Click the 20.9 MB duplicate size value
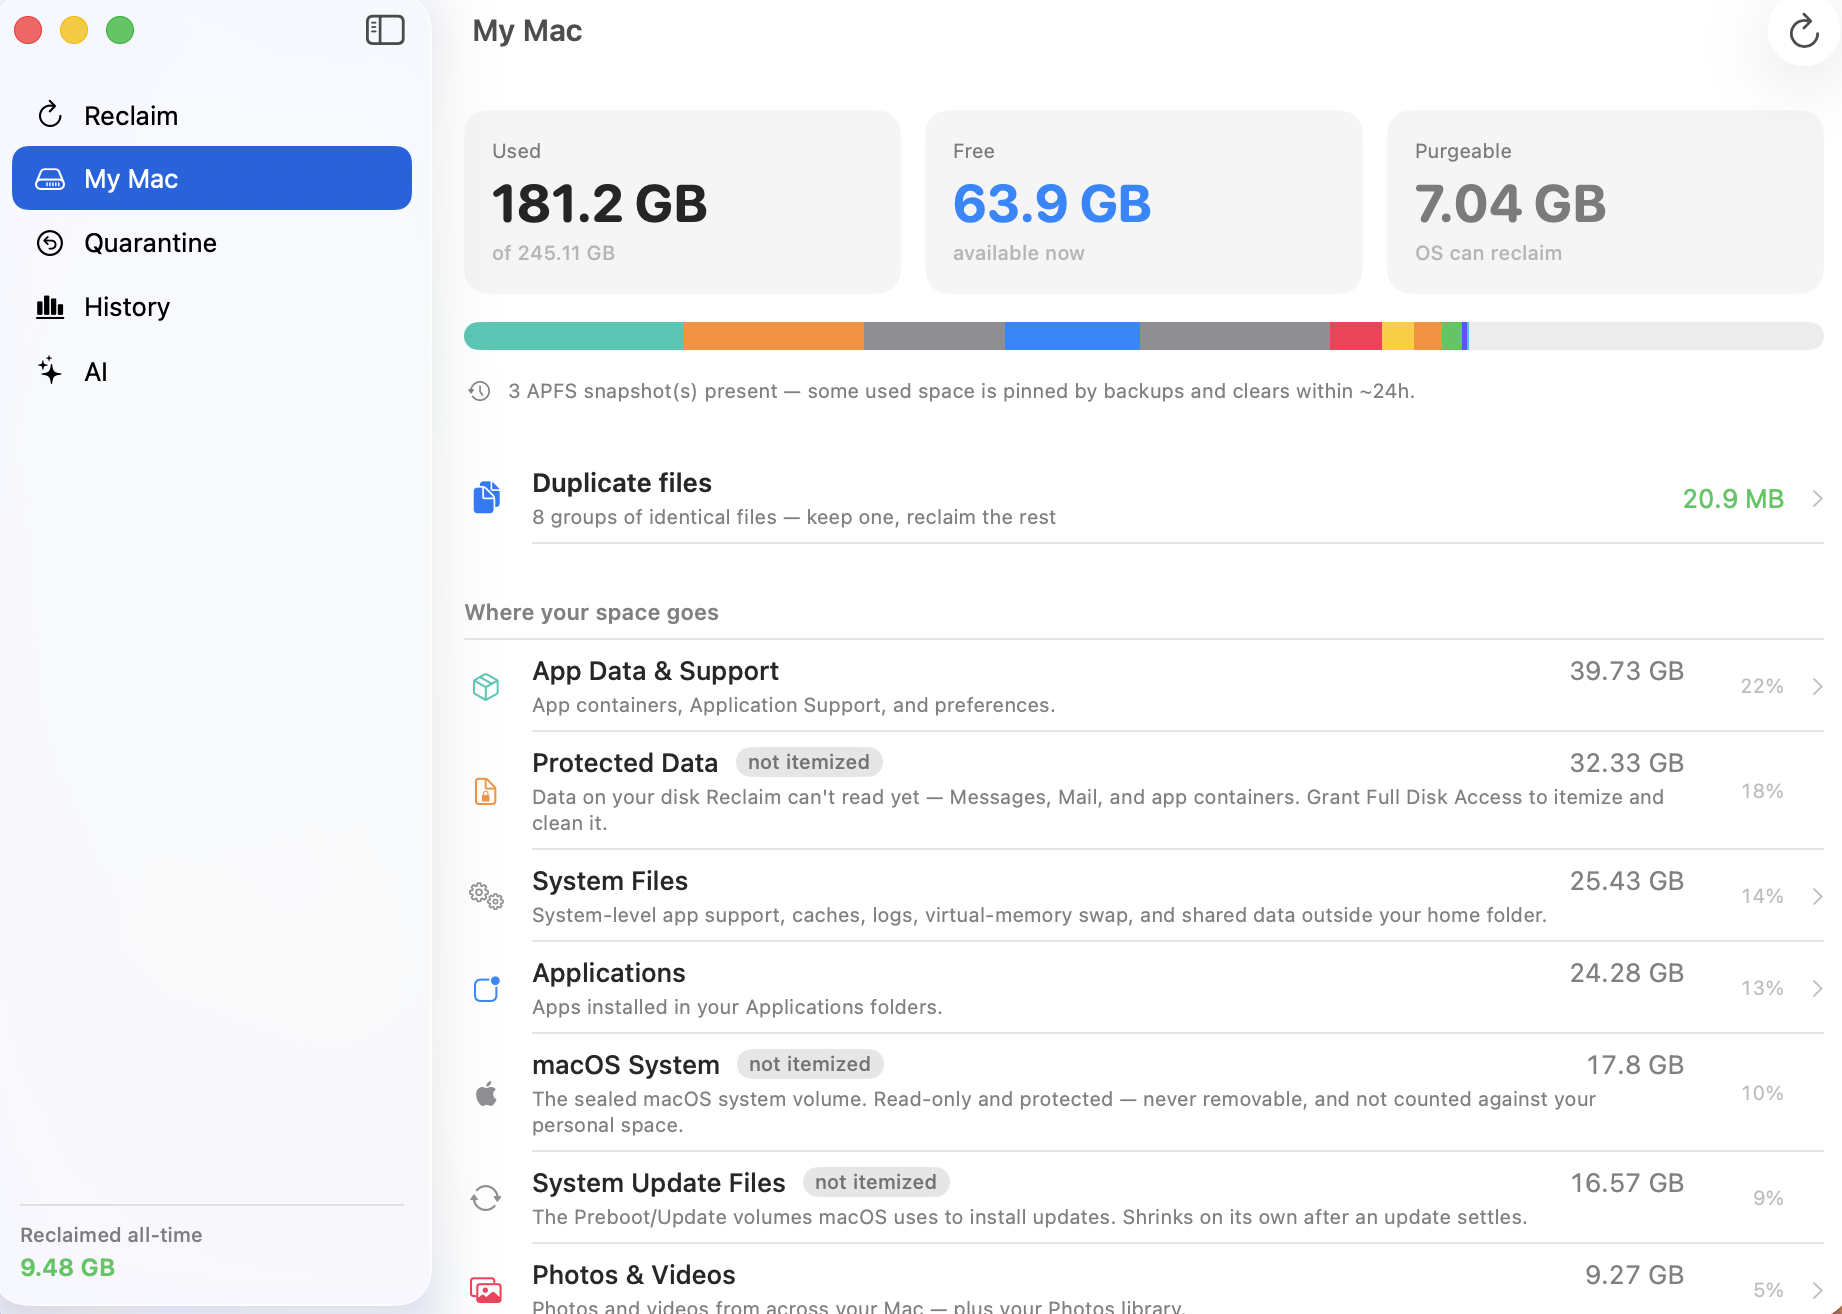The height and width of the screenshot is (1314, 1842). click(x=1733, y=499)
